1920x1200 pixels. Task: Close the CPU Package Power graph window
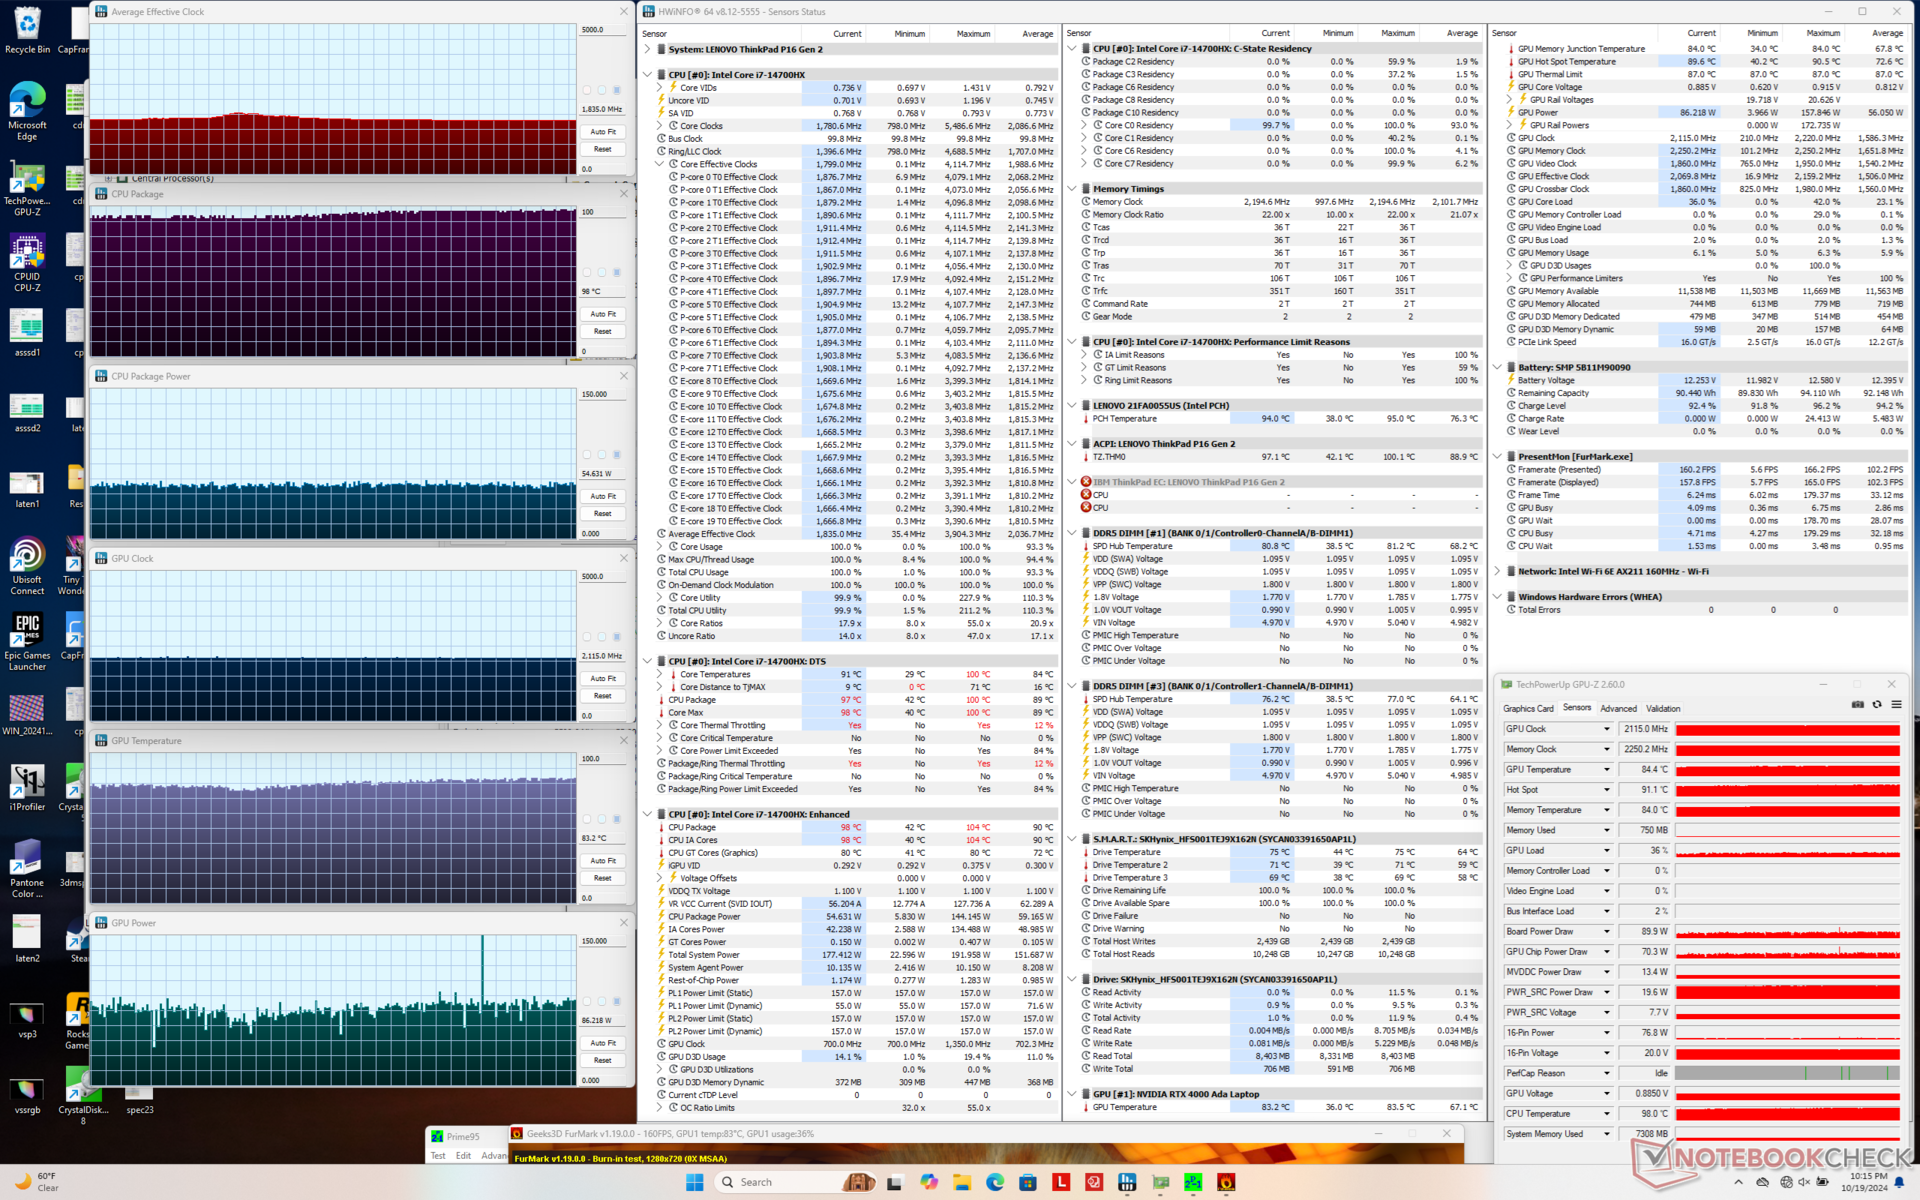click(624, 376)
